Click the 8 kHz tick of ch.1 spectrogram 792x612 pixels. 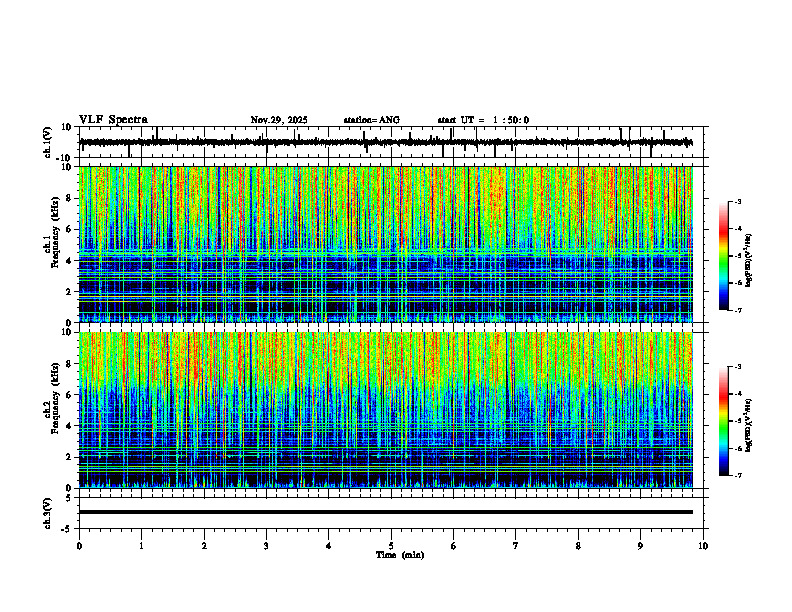(x=70, y=198)
